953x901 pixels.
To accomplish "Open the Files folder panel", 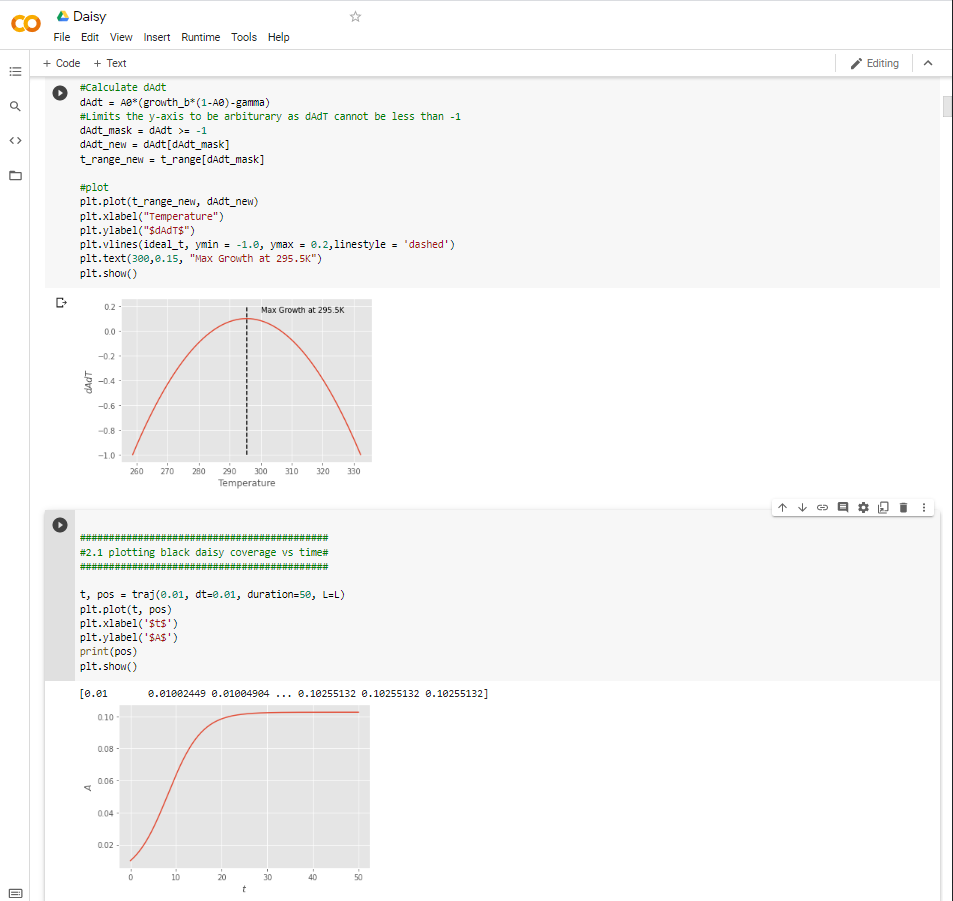I will (15, 176).
